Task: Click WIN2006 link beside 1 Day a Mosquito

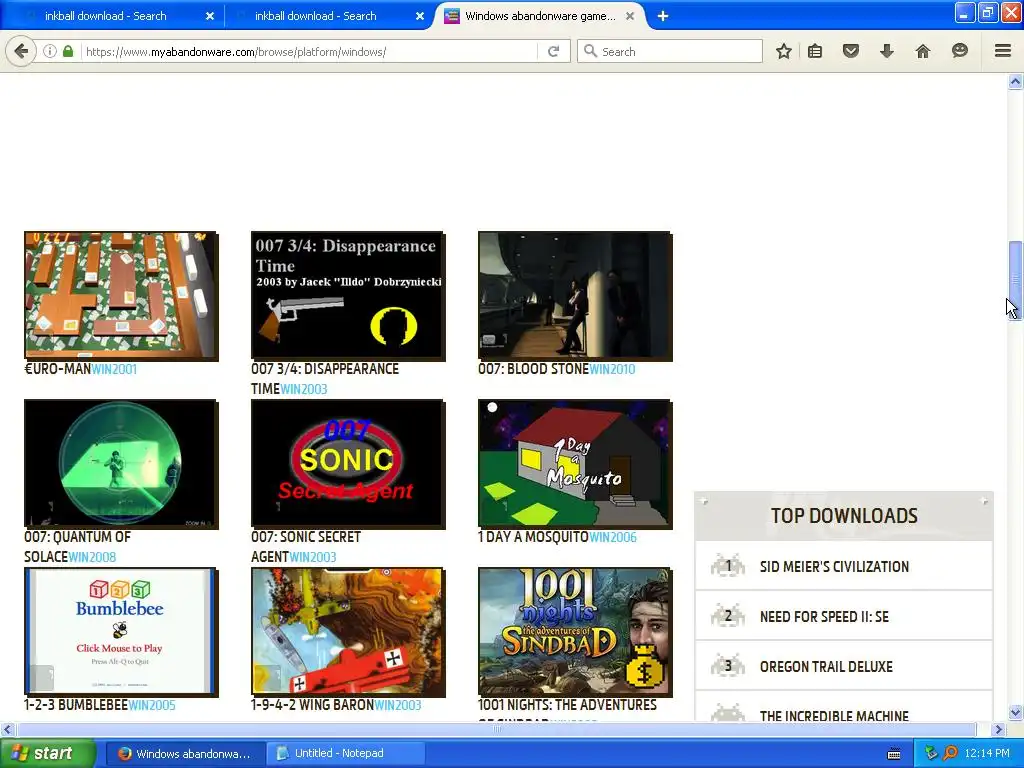Action: [x=613, y=537]
